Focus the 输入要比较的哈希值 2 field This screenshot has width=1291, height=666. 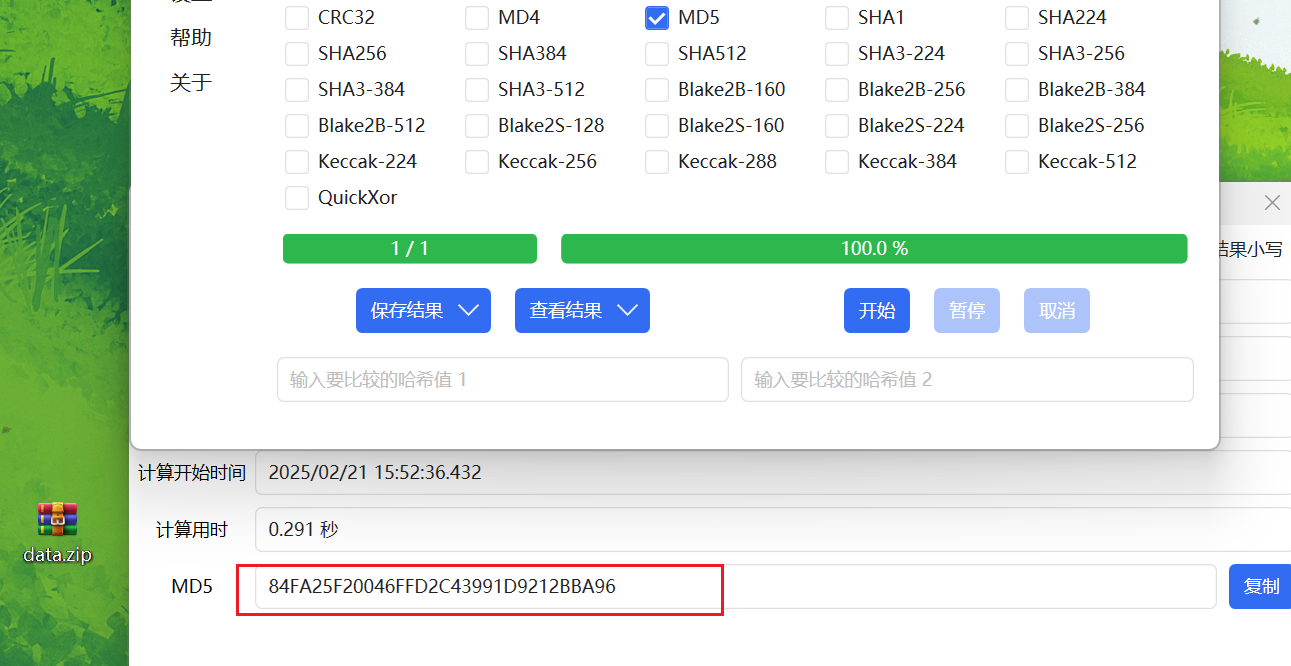click(967, 380)
